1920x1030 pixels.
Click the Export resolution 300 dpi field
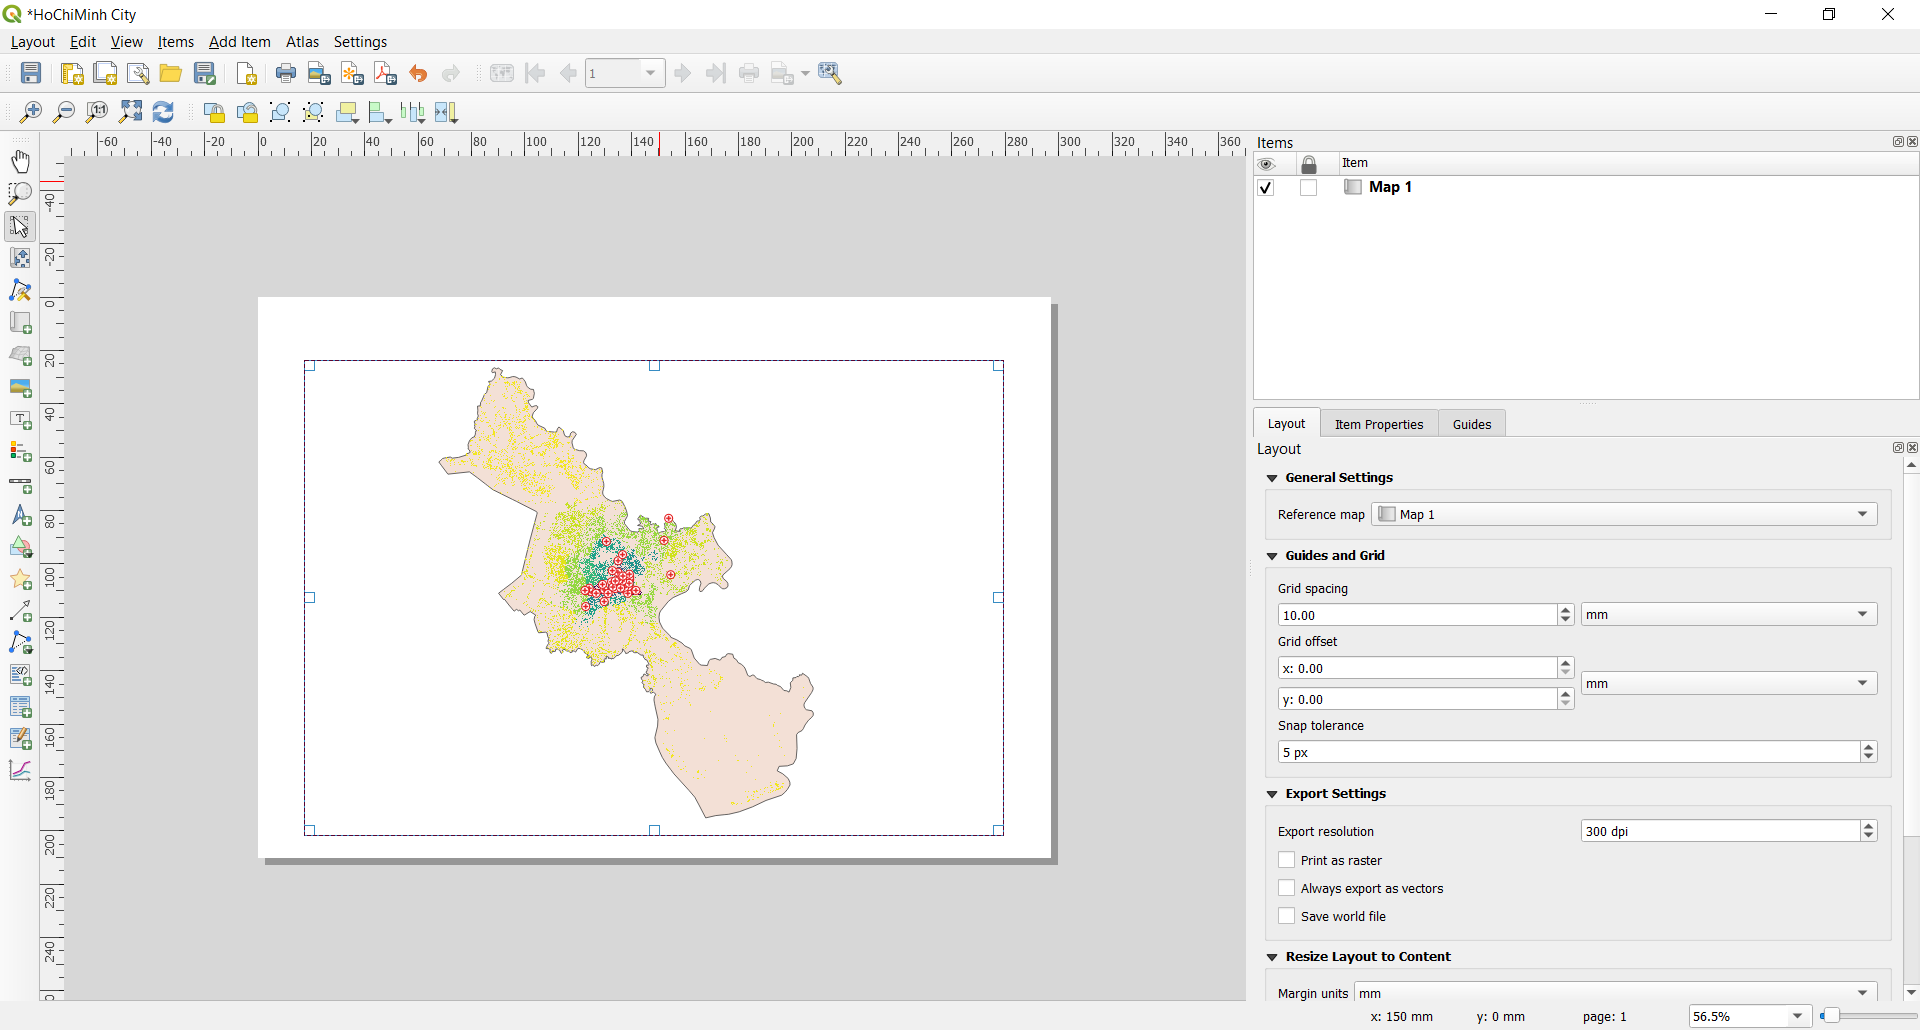[x=1720, y=831]
